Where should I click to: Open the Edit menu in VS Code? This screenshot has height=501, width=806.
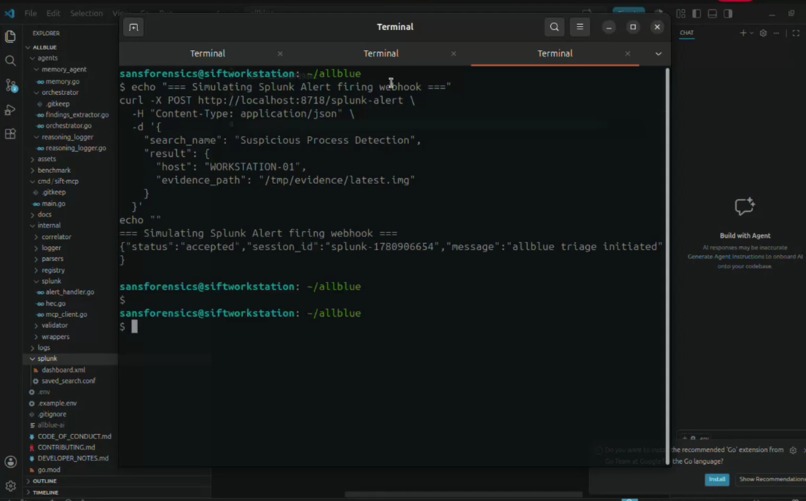[53, 13]
